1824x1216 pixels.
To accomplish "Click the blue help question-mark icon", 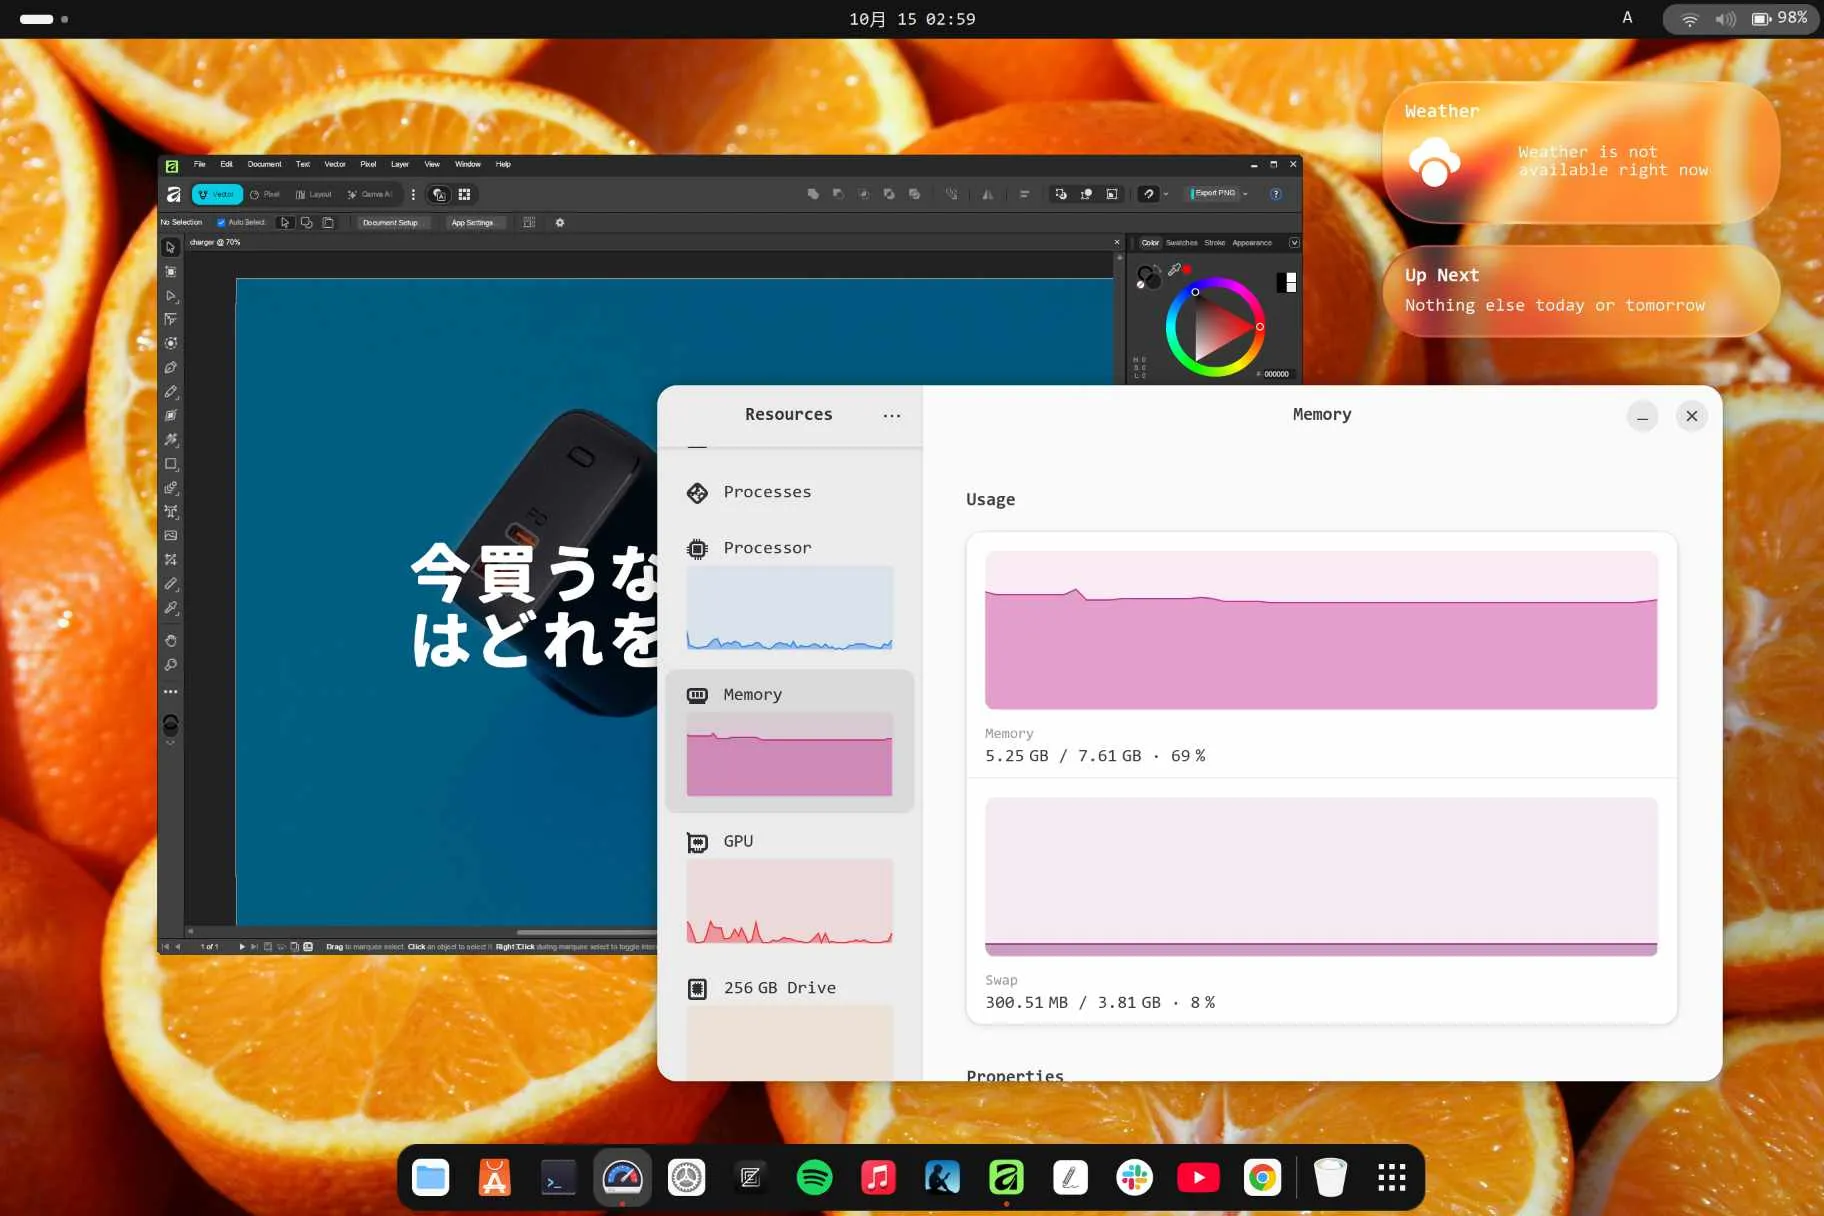I will click(x=1276, y=194).
